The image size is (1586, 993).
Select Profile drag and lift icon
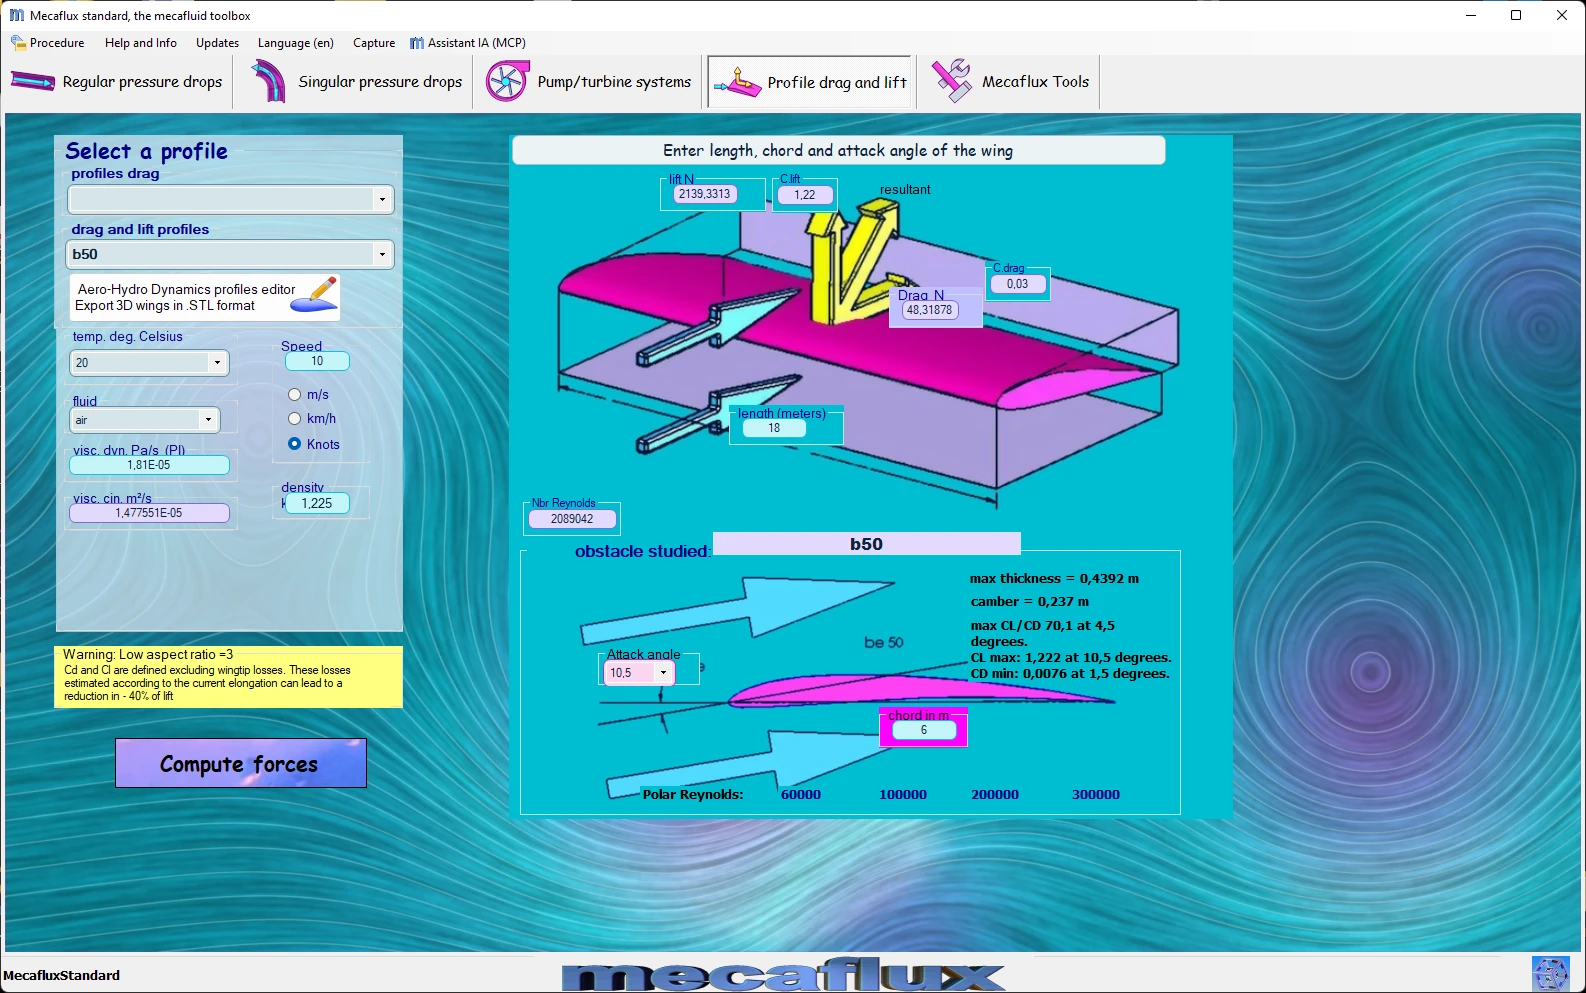(x=738, y=82)
